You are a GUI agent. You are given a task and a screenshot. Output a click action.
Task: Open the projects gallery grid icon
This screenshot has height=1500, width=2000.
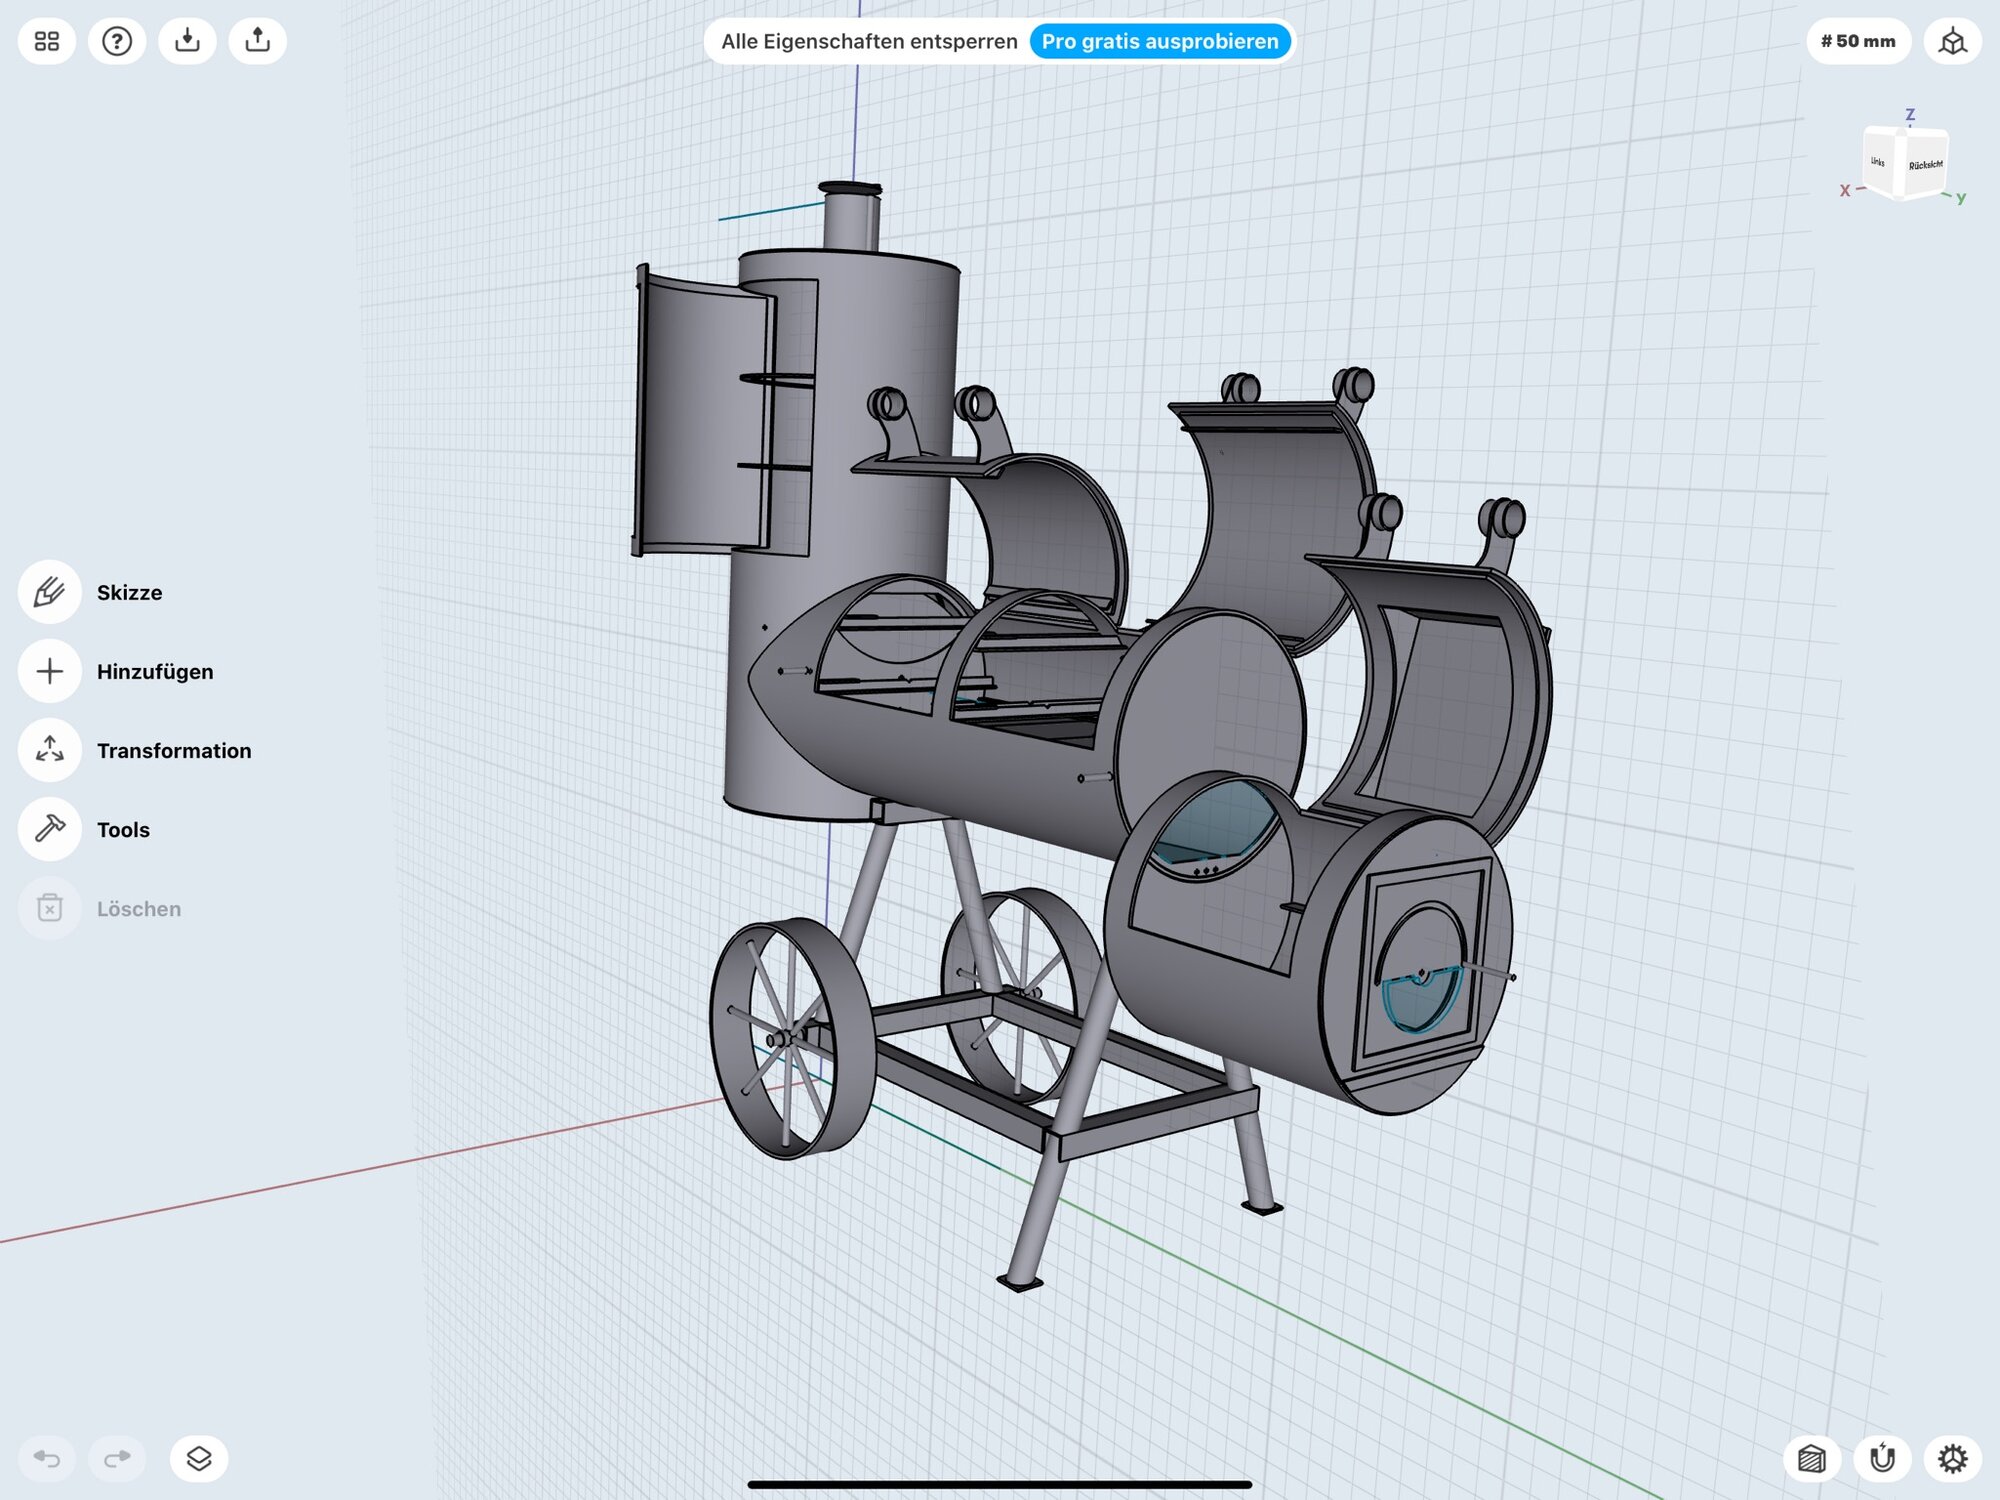click(x=47, y=41)
